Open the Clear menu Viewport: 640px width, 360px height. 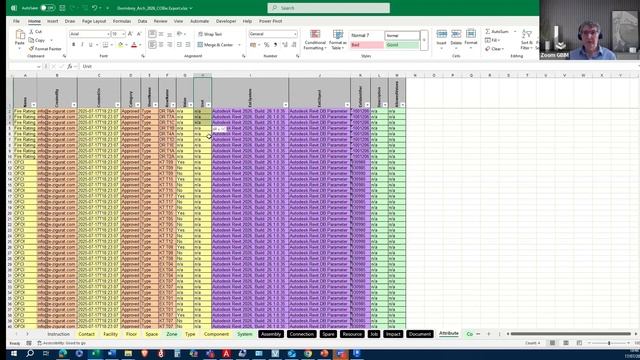494,49
